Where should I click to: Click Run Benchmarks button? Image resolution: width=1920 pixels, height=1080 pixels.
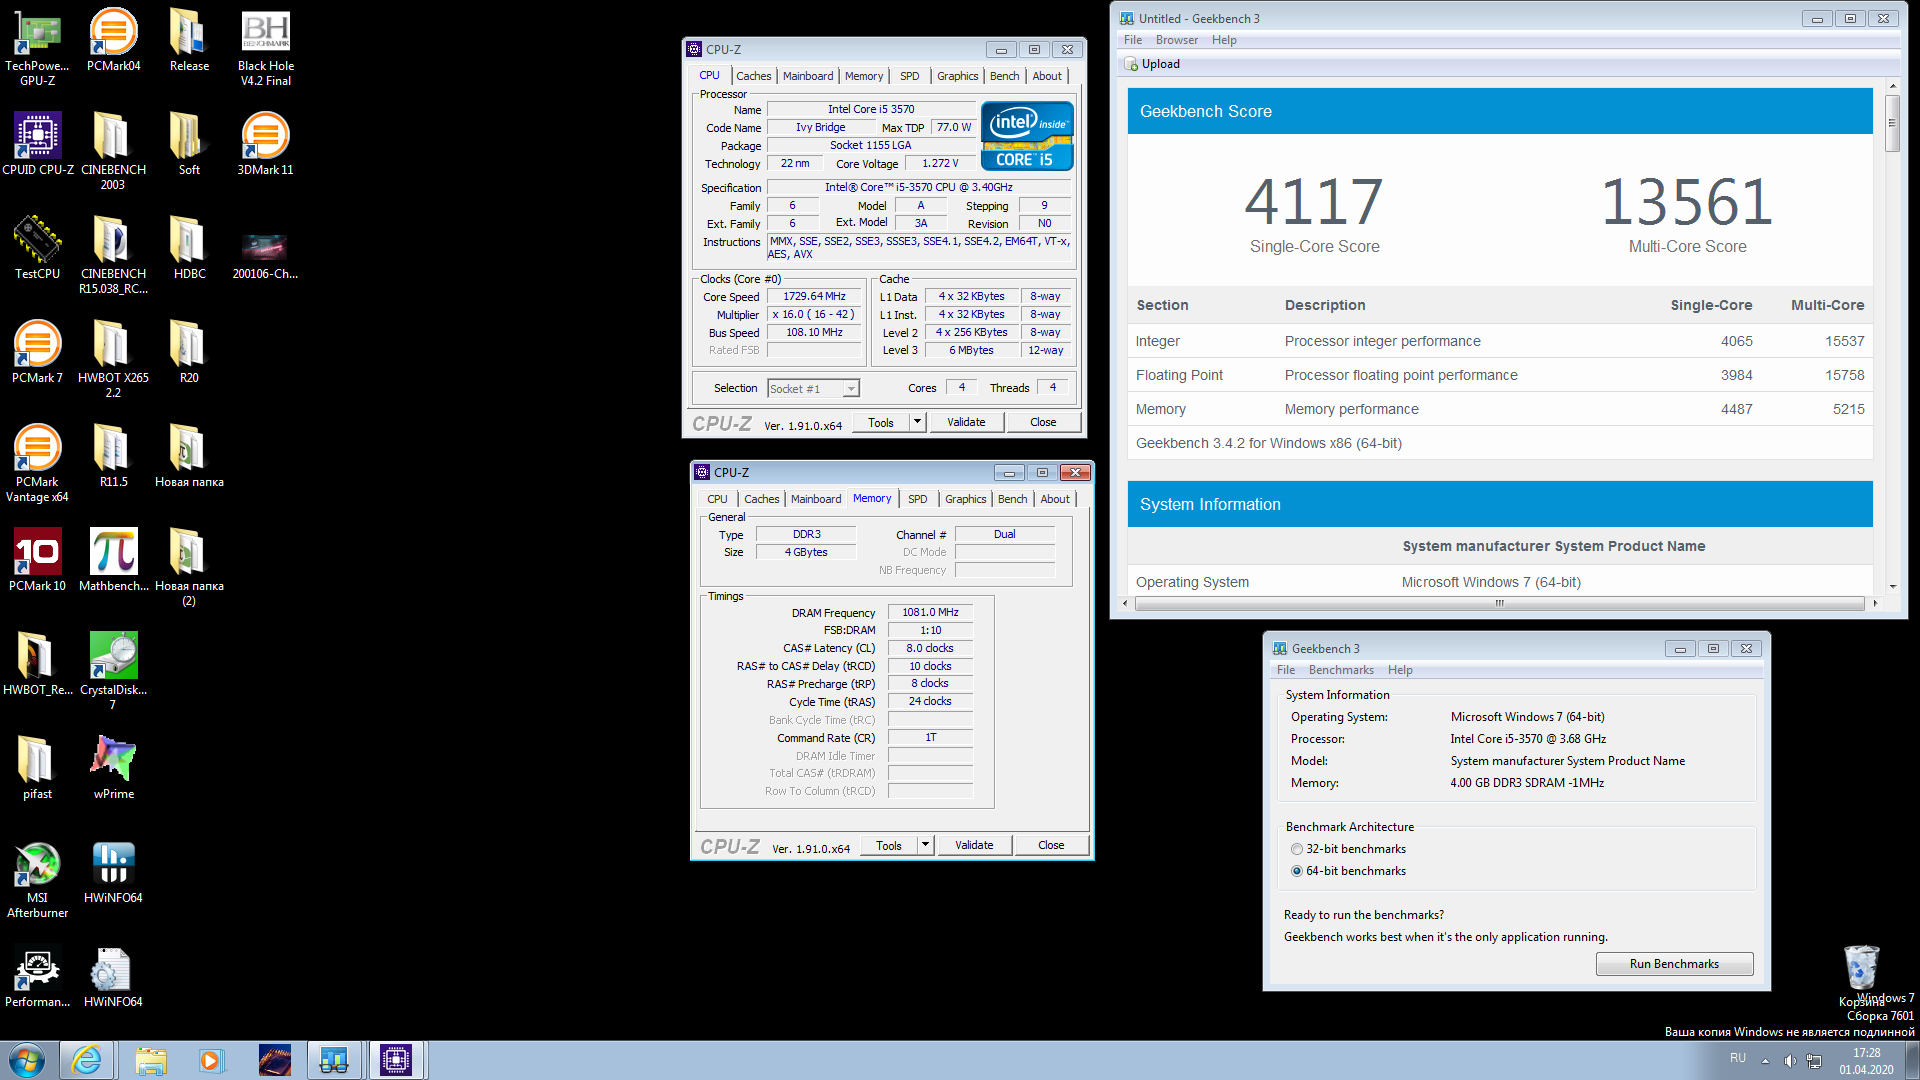coord(1674,964)
